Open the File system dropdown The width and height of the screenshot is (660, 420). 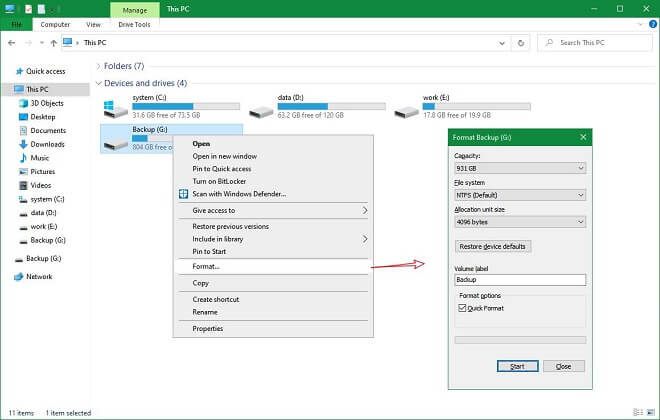click(x=520, y=195)
